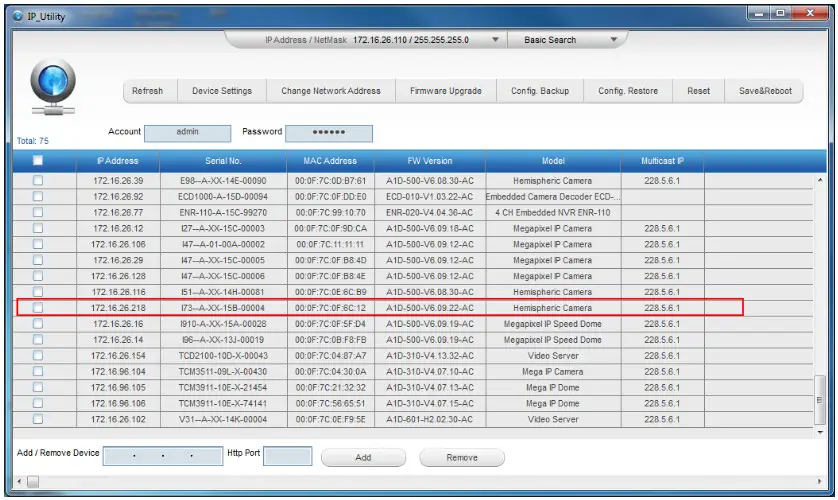The image size is (838, 500).
Task: Click Config. Backup
Action: [540, 91]
